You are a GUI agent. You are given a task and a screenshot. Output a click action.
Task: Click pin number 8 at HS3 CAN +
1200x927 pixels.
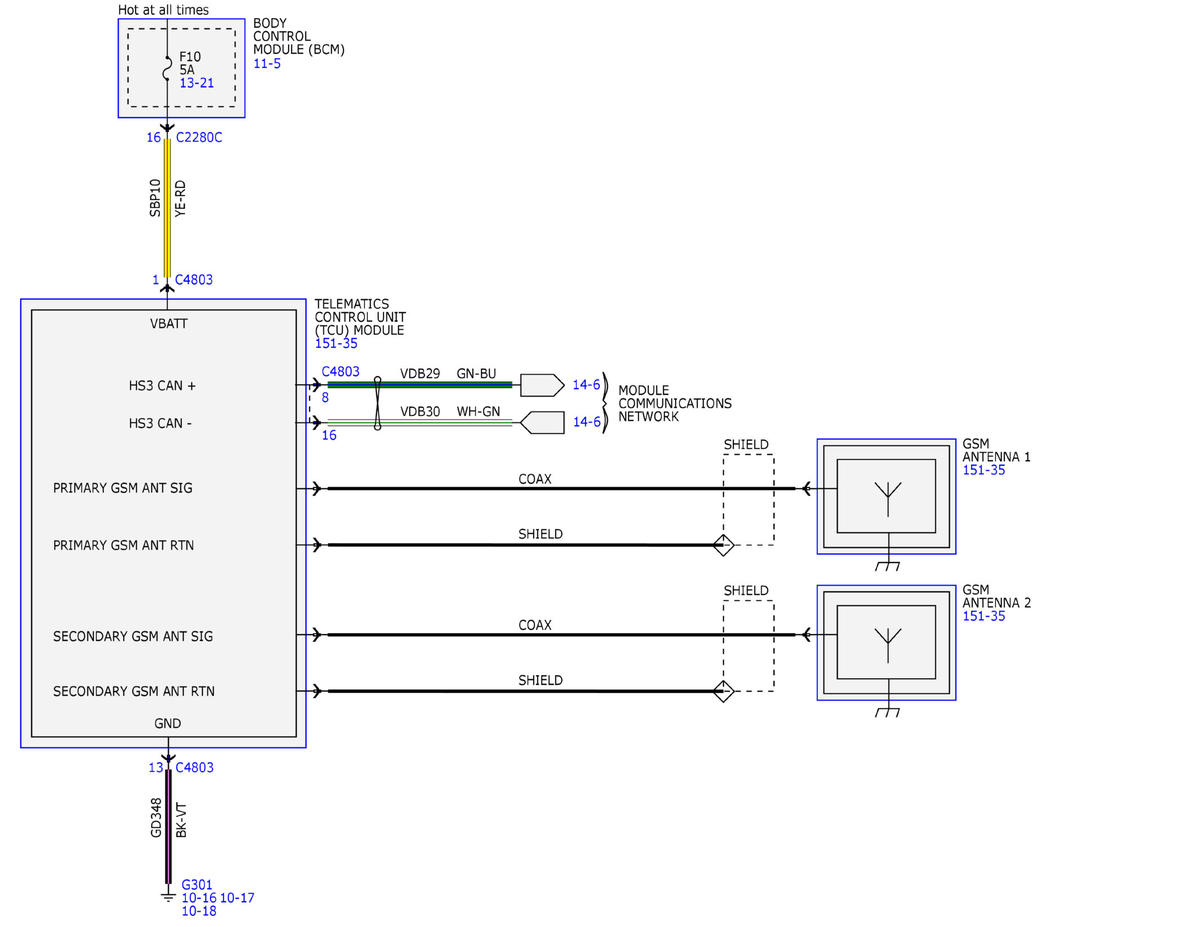click(x=326, y=397)
